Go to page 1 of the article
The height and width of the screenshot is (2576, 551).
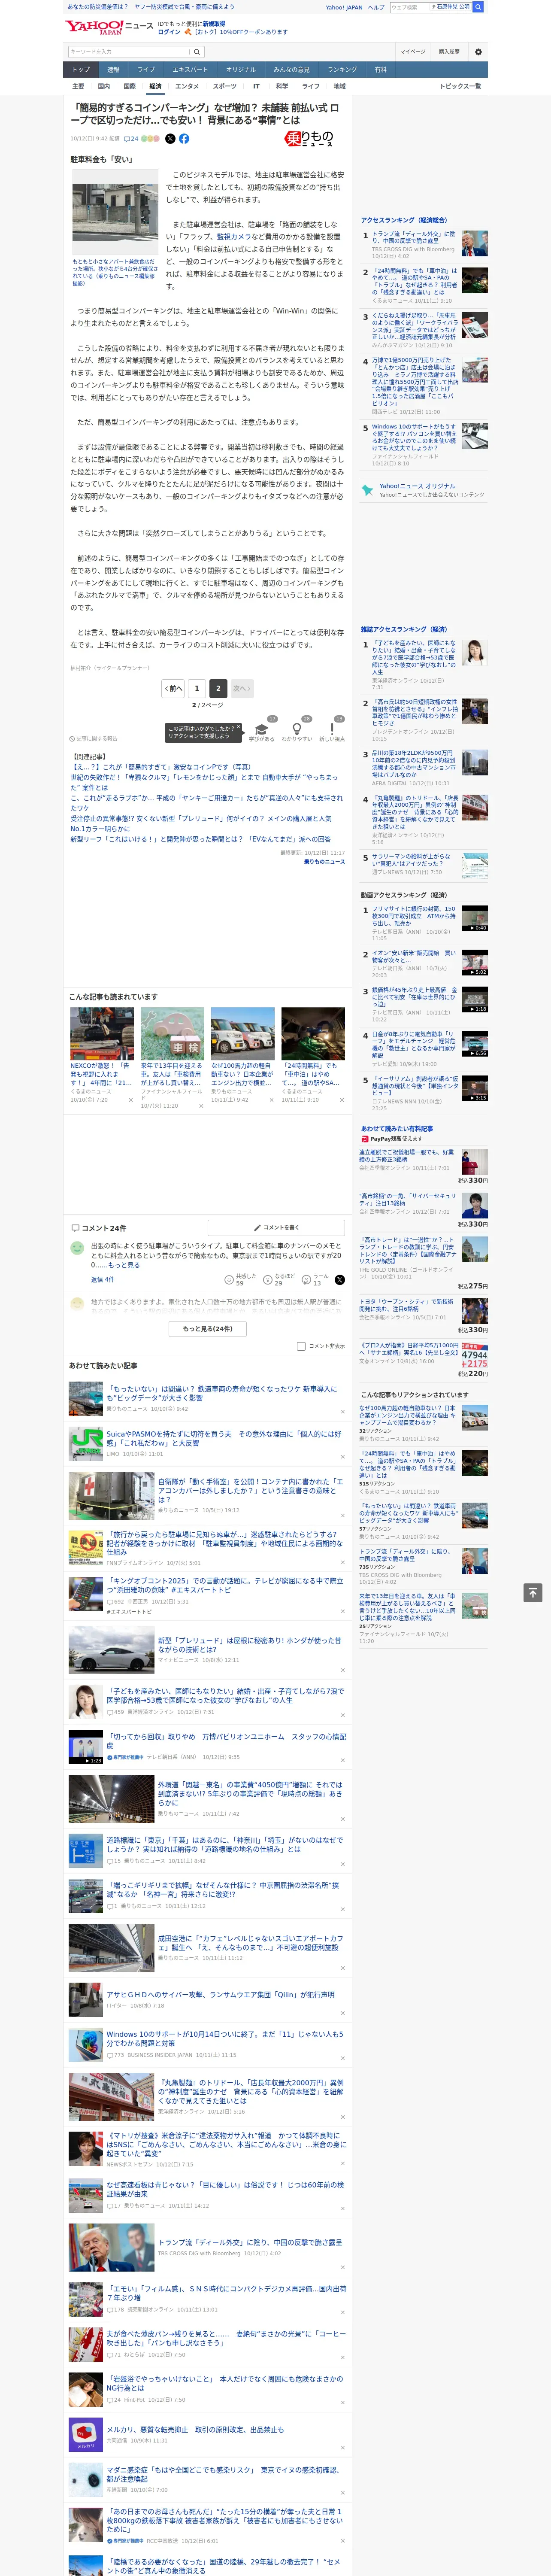[197, 688]
